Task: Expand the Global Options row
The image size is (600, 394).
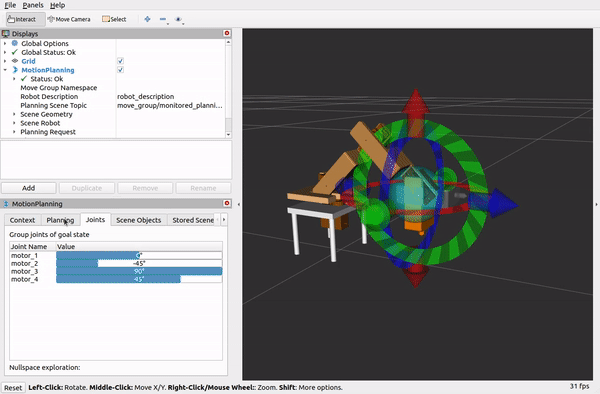Action: 5,43
